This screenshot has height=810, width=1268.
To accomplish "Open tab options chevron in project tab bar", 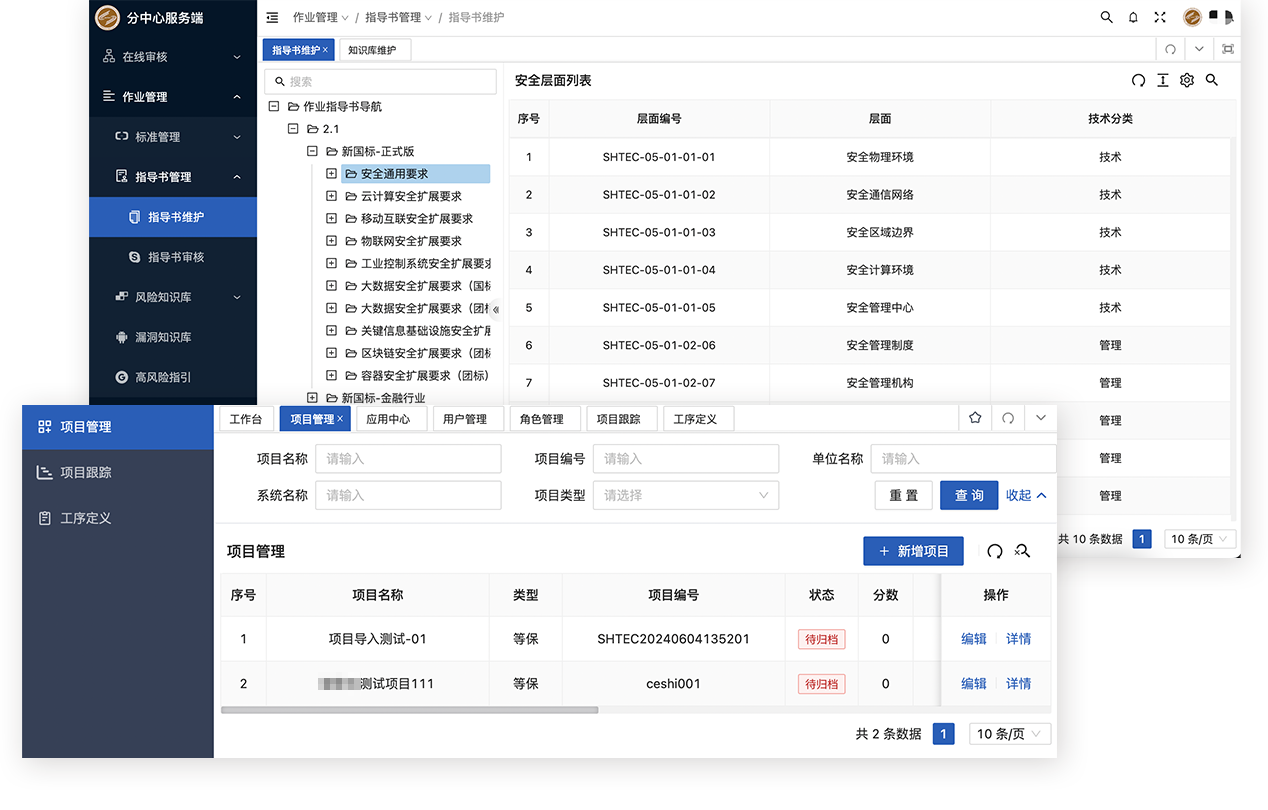I will (x=1040, y=418).
